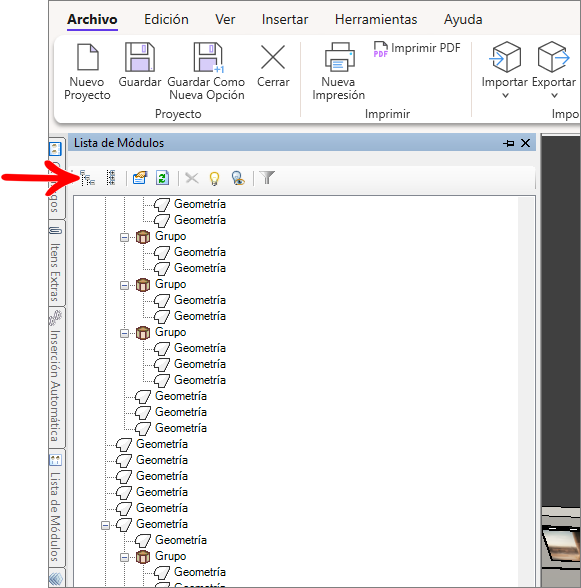Click the funnel filter icon
The width and height of the screenshot is (581, 588).
point(267,177)
